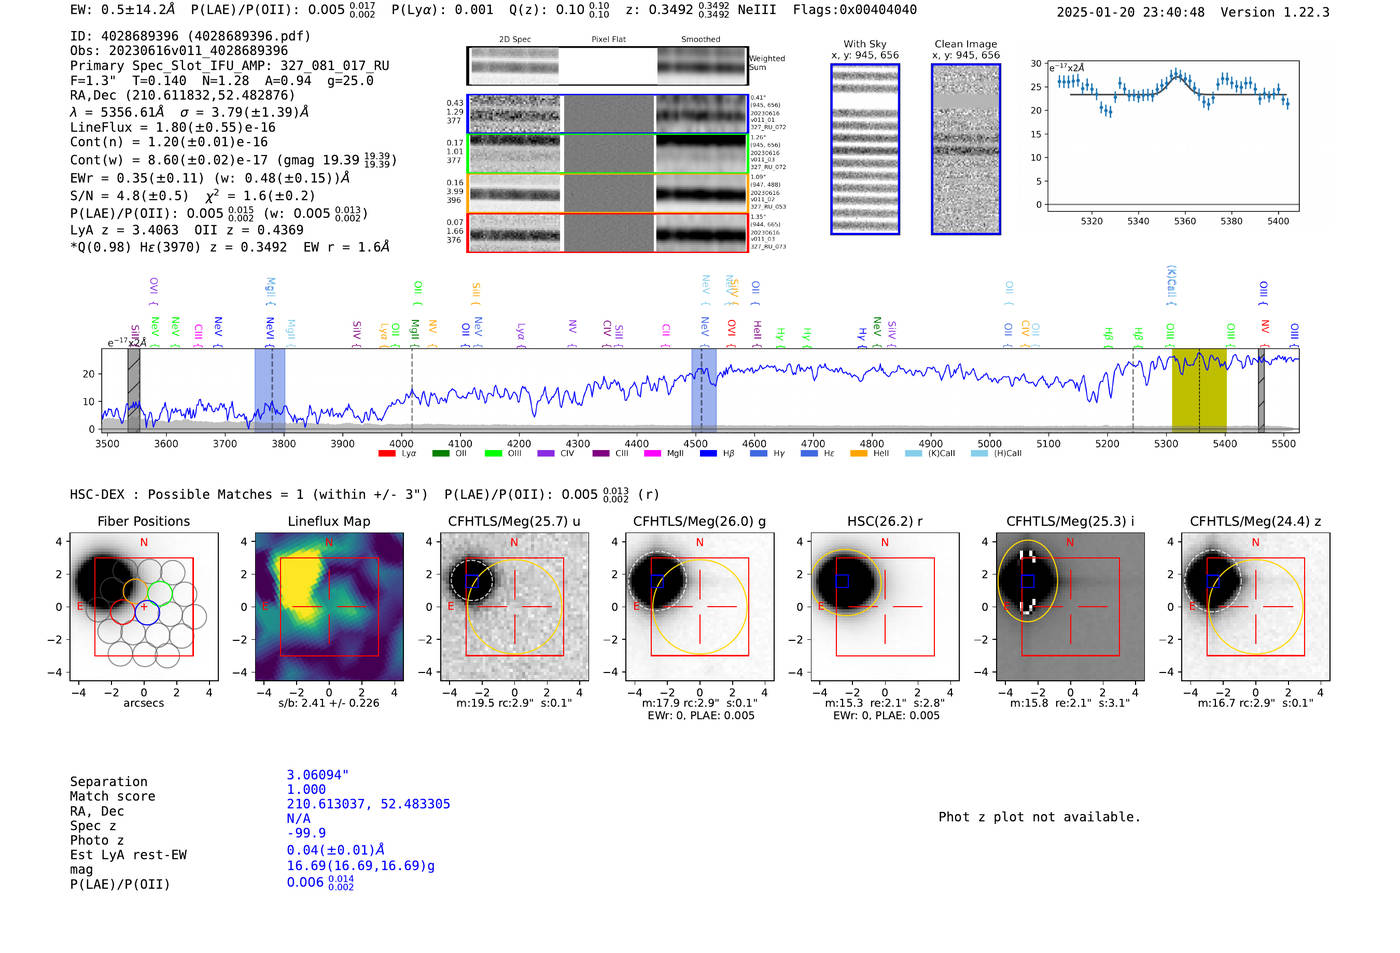Select the green-bordered 2D spectrum row
1400x953 pixels.
point(607,154)
